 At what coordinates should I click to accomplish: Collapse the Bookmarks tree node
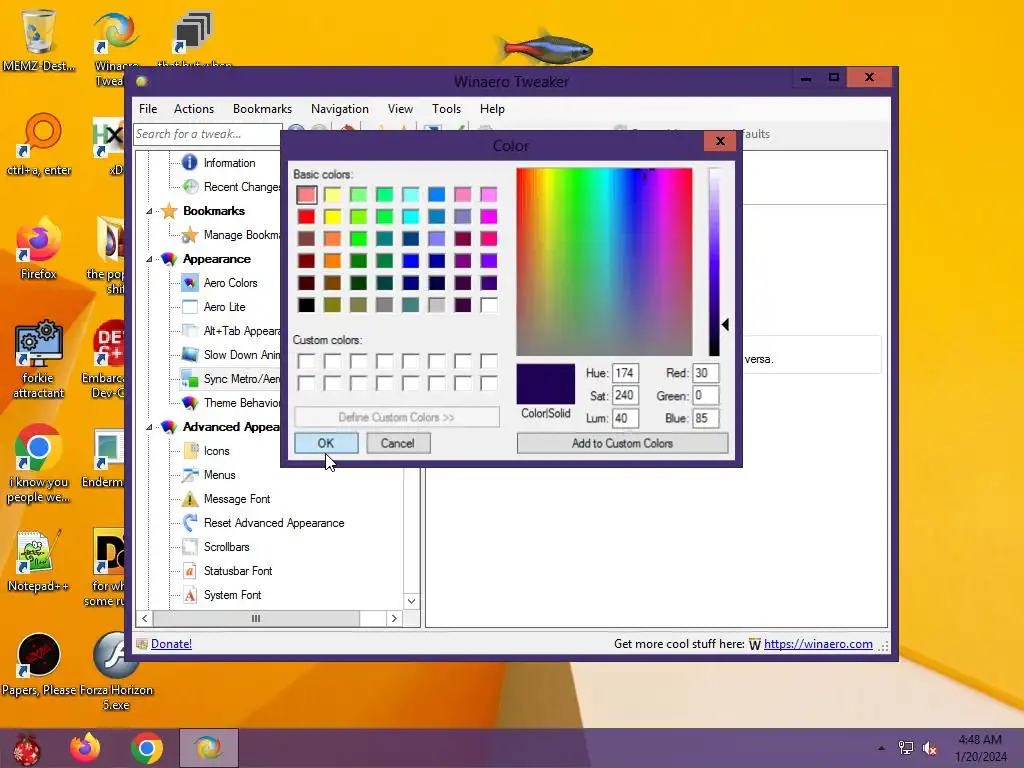point(149,211)
